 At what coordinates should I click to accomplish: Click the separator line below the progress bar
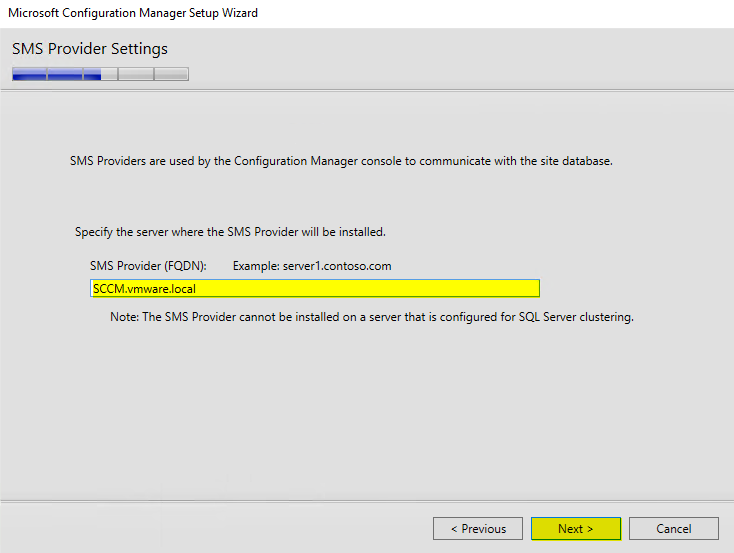click(x=367, y=91)
